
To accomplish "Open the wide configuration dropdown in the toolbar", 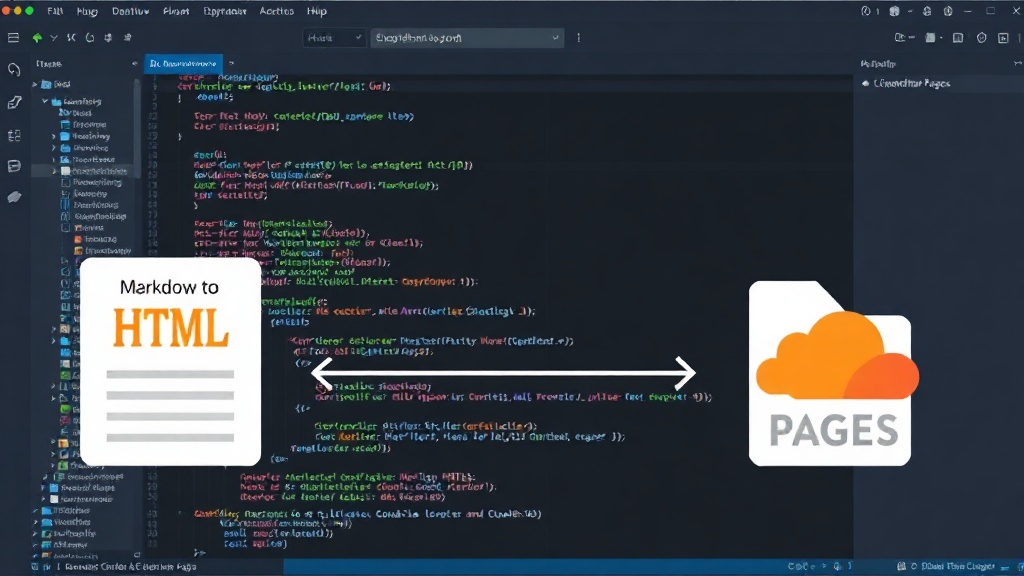I will tap(467, 38).
